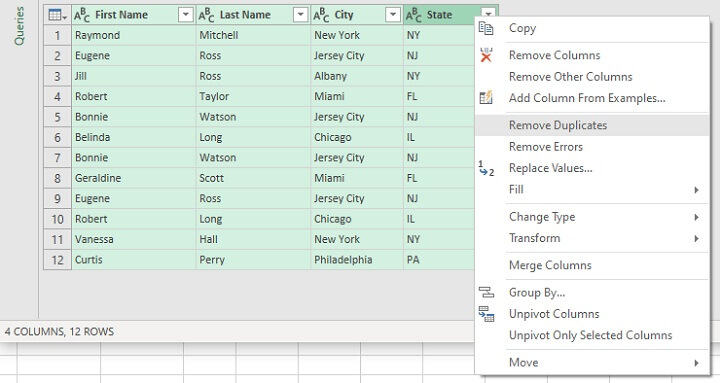The width and height of the screenshot is (720, 383).
Task: Select Remove Columns menu entry
Action: [x=592, y=55]
